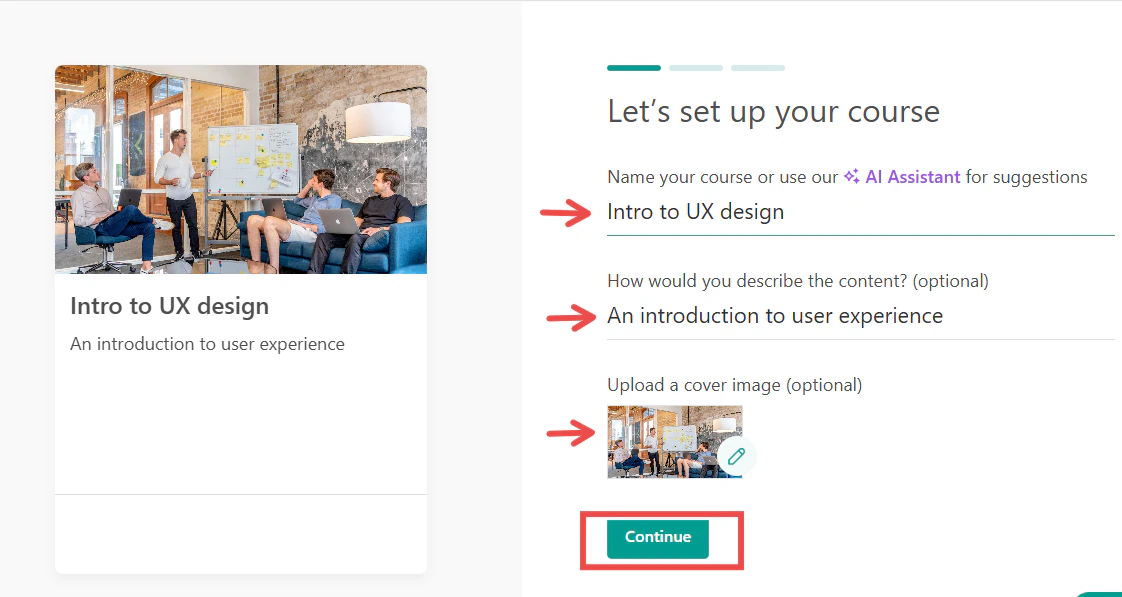Click the heading 'Let's set up your course'

[x=774, y=112]
